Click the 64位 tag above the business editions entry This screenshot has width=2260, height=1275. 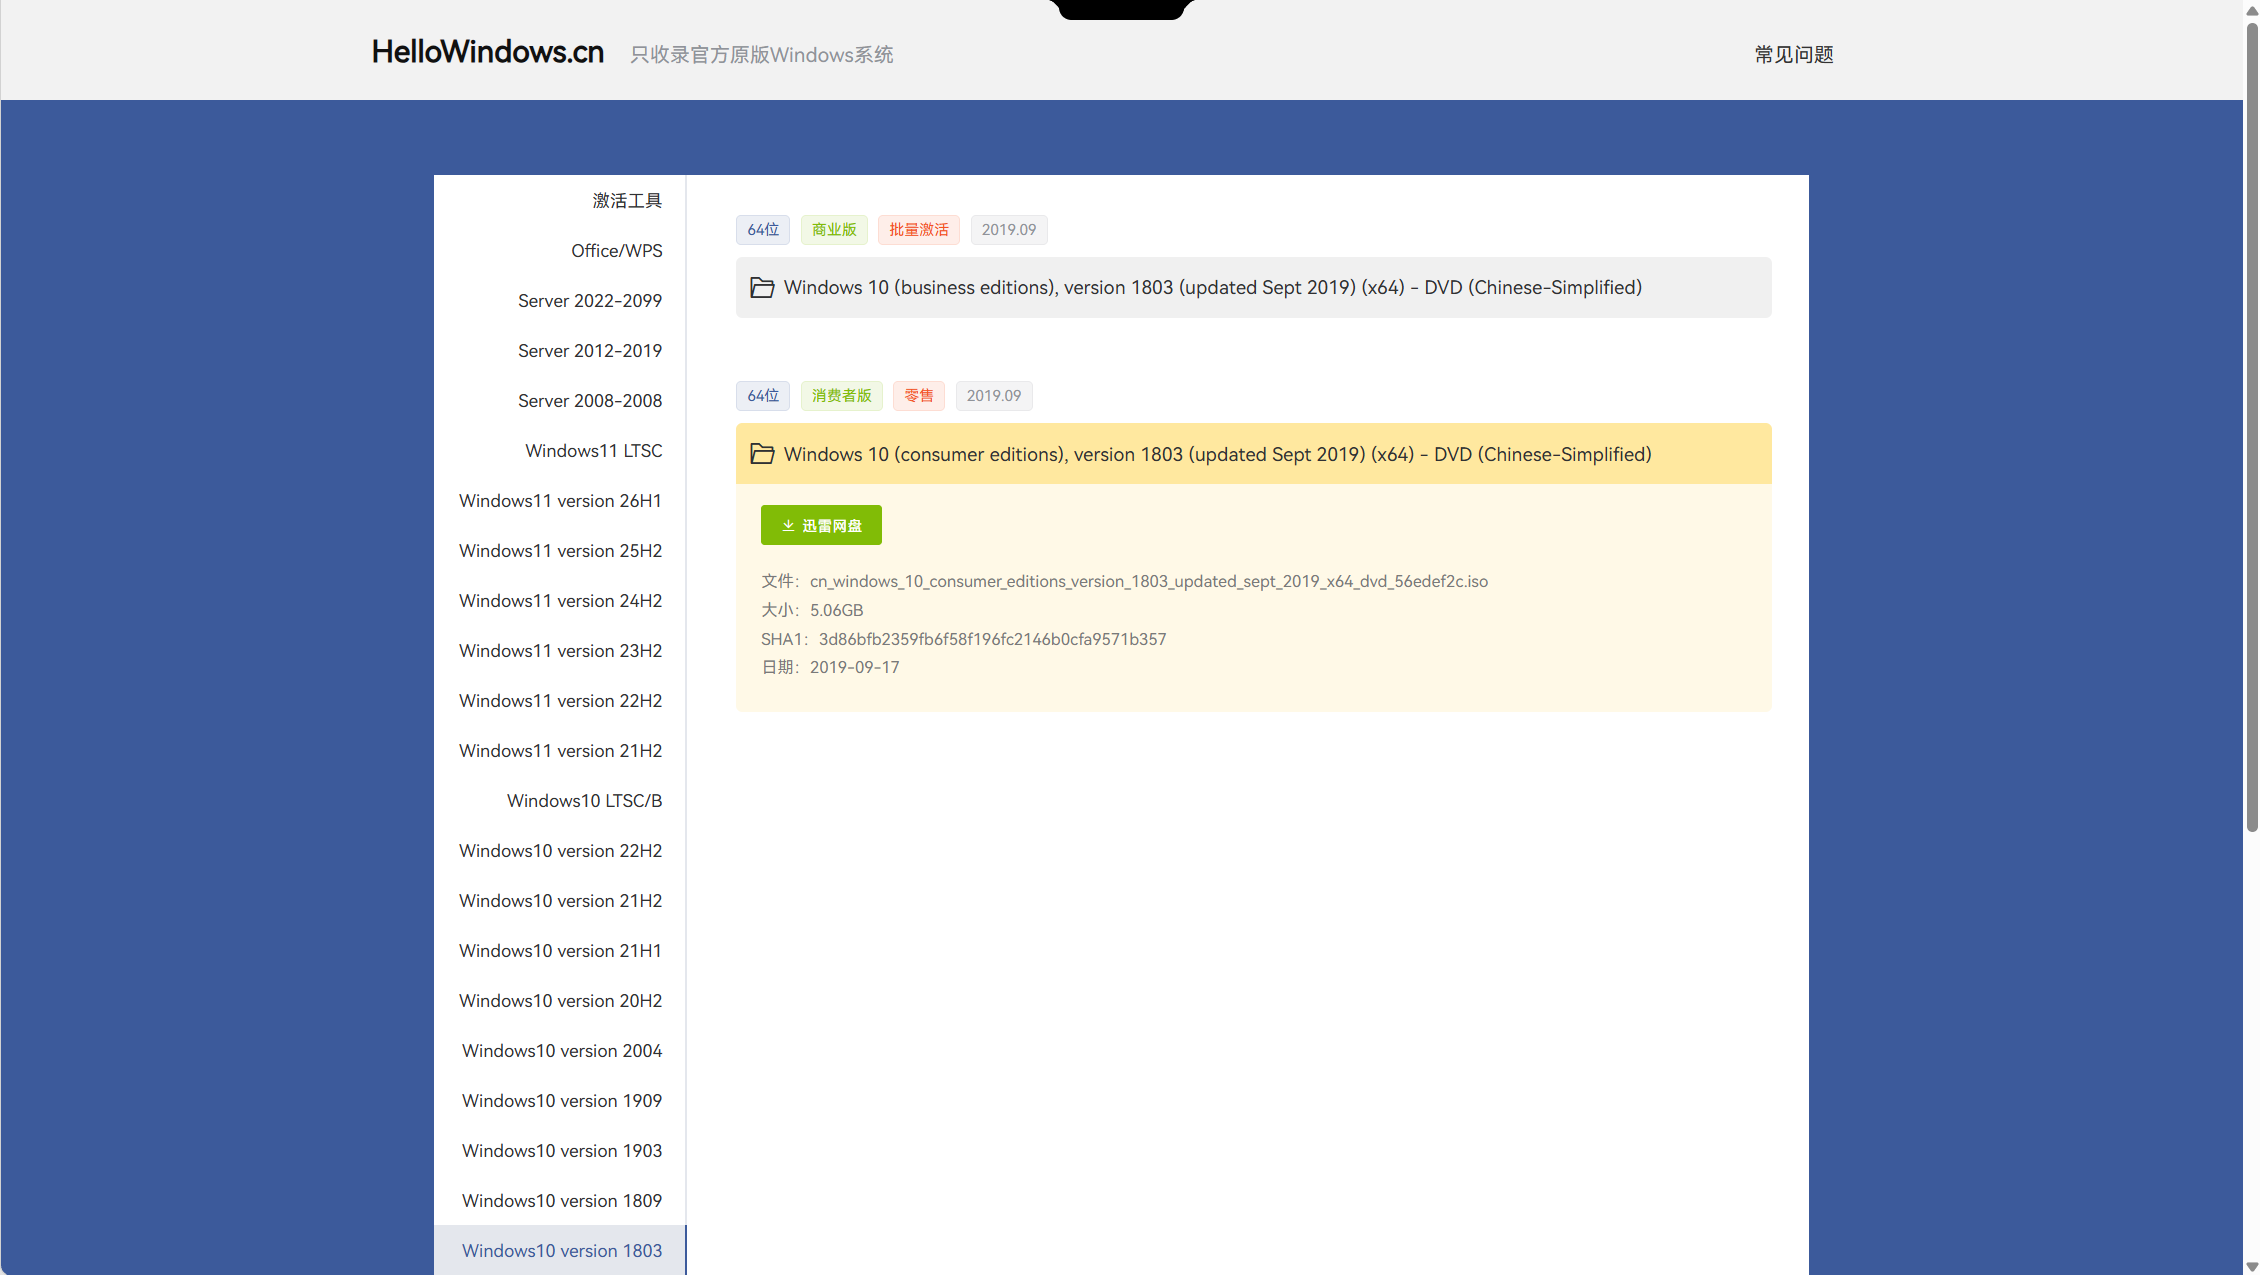coord(763,230)
